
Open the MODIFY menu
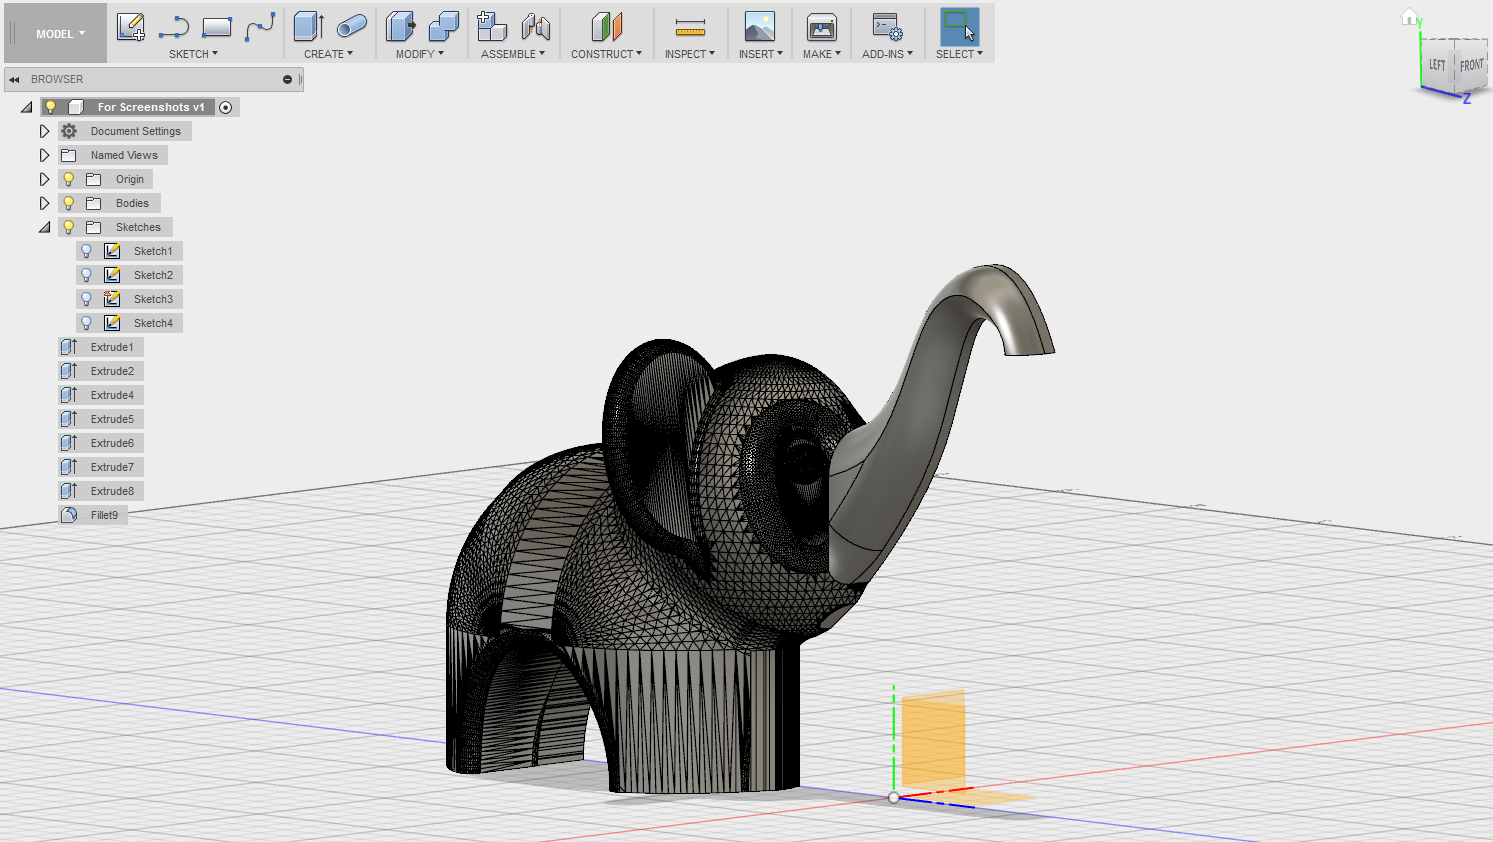point(419,54)
